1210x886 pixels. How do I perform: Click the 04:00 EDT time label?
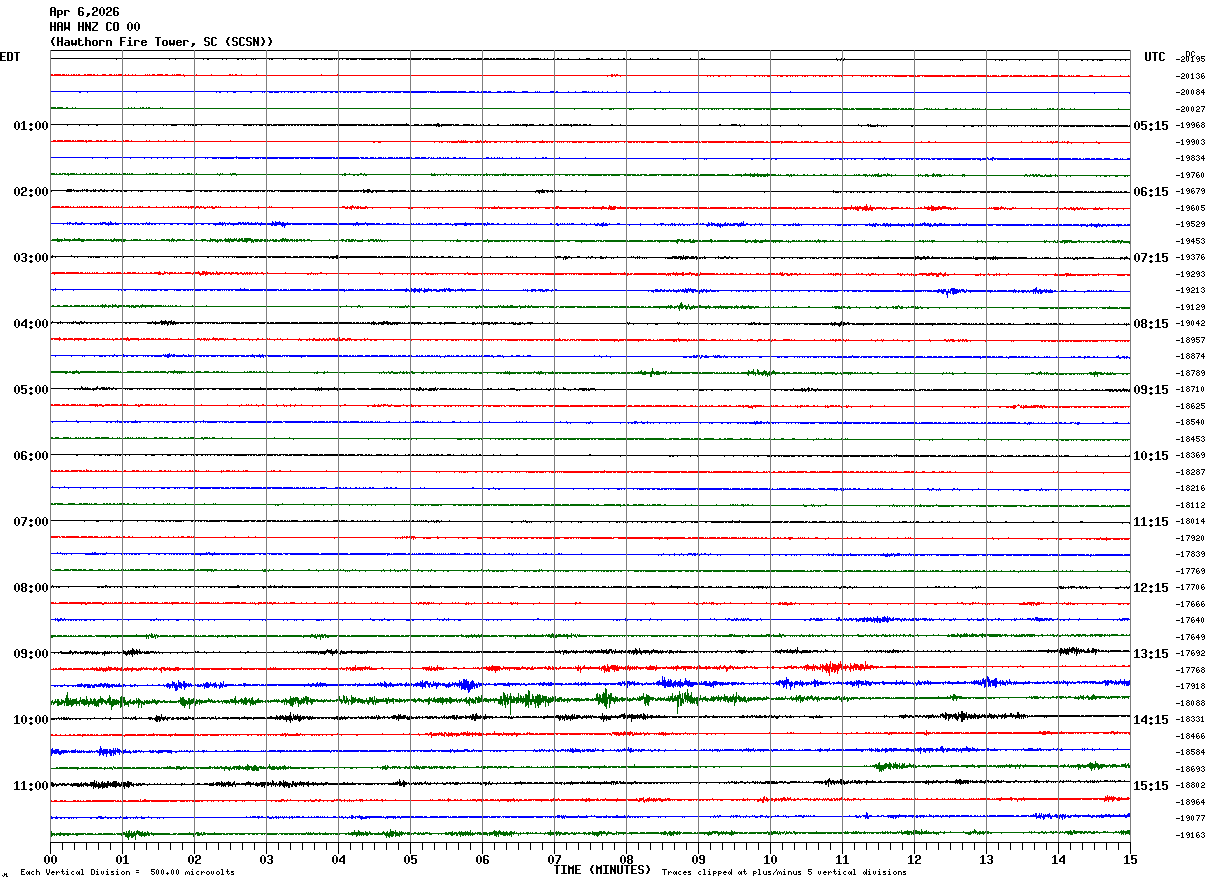[x=31, y=324]
